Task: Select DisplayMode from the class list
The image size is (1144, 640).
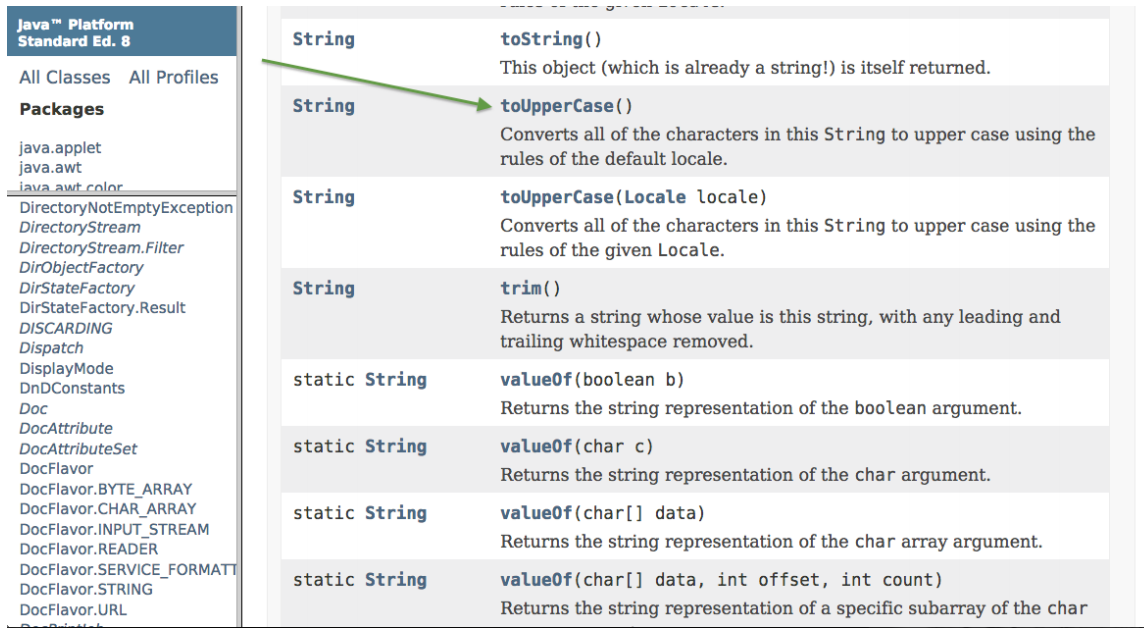Action: pyautogui.click(x=66, y=368)
